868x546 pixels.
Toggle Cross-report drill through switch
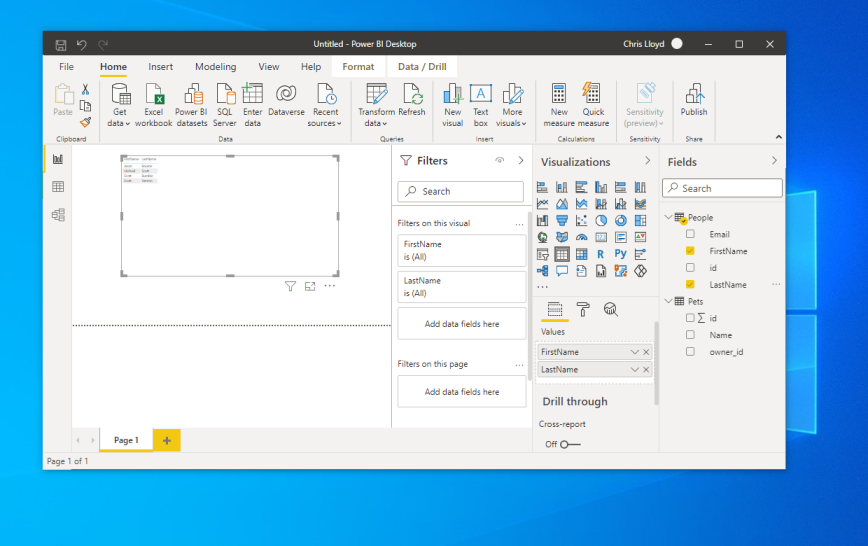point(570,444)
